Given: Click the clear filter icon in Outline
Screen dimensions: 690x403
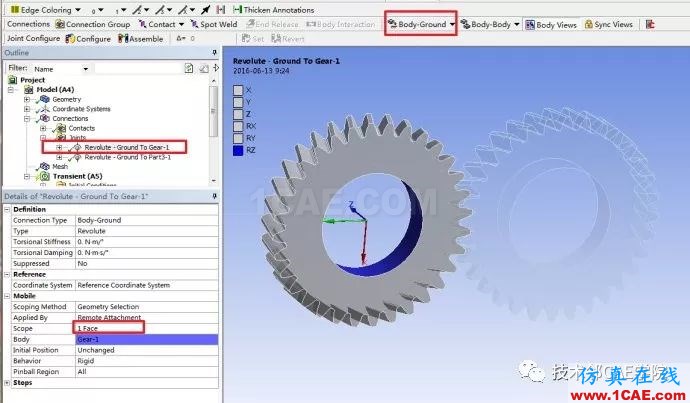Looking at the screenshot, I should point(204,68).
